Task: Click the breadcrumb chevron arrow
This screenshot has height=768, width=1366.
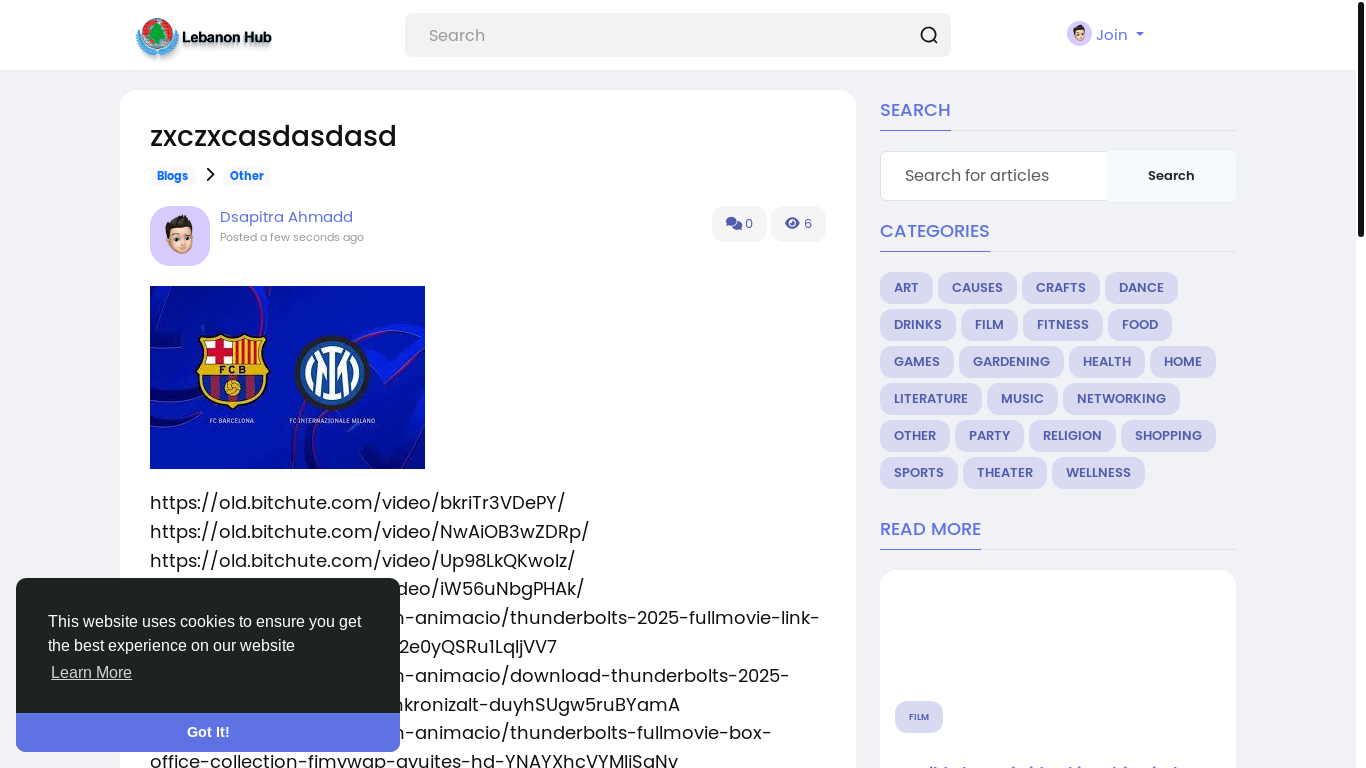Action: [210, 175]
